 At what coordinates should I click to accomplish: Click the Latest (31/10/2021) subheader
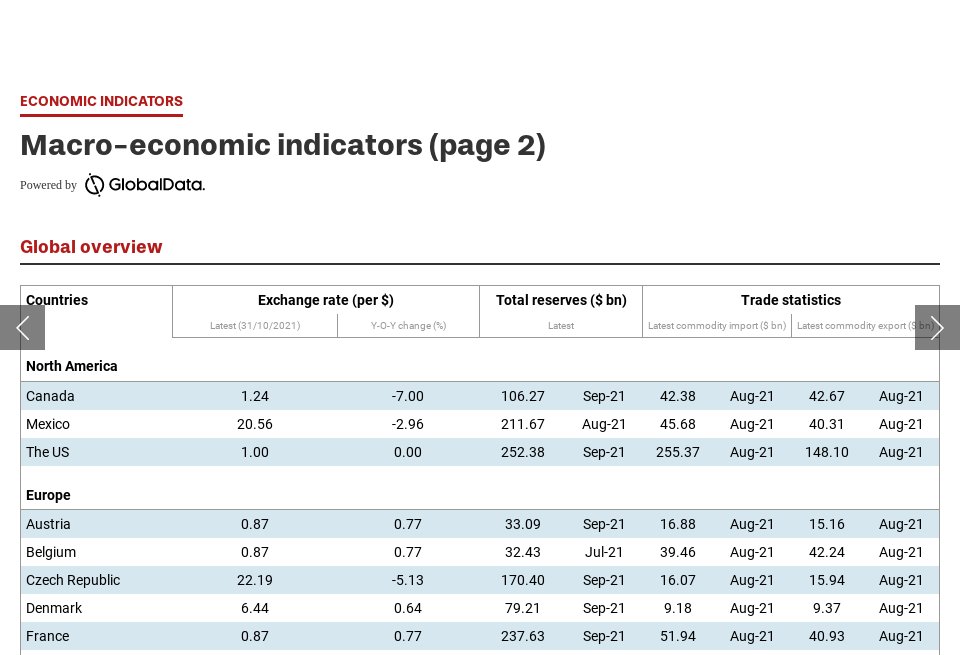[x=254, y=326]
